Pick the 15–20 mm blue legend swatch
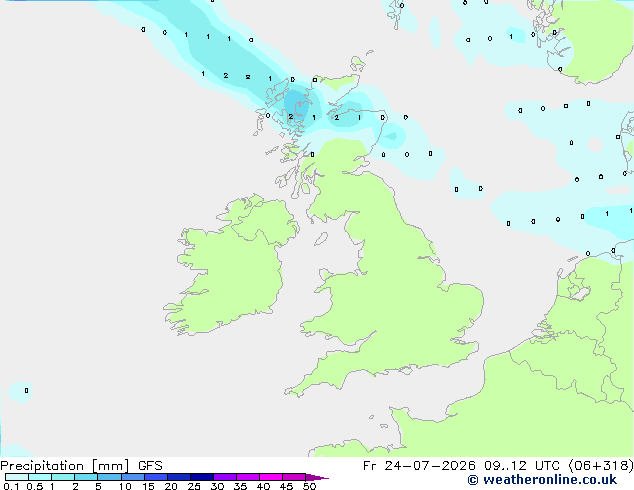 [156, 477]
